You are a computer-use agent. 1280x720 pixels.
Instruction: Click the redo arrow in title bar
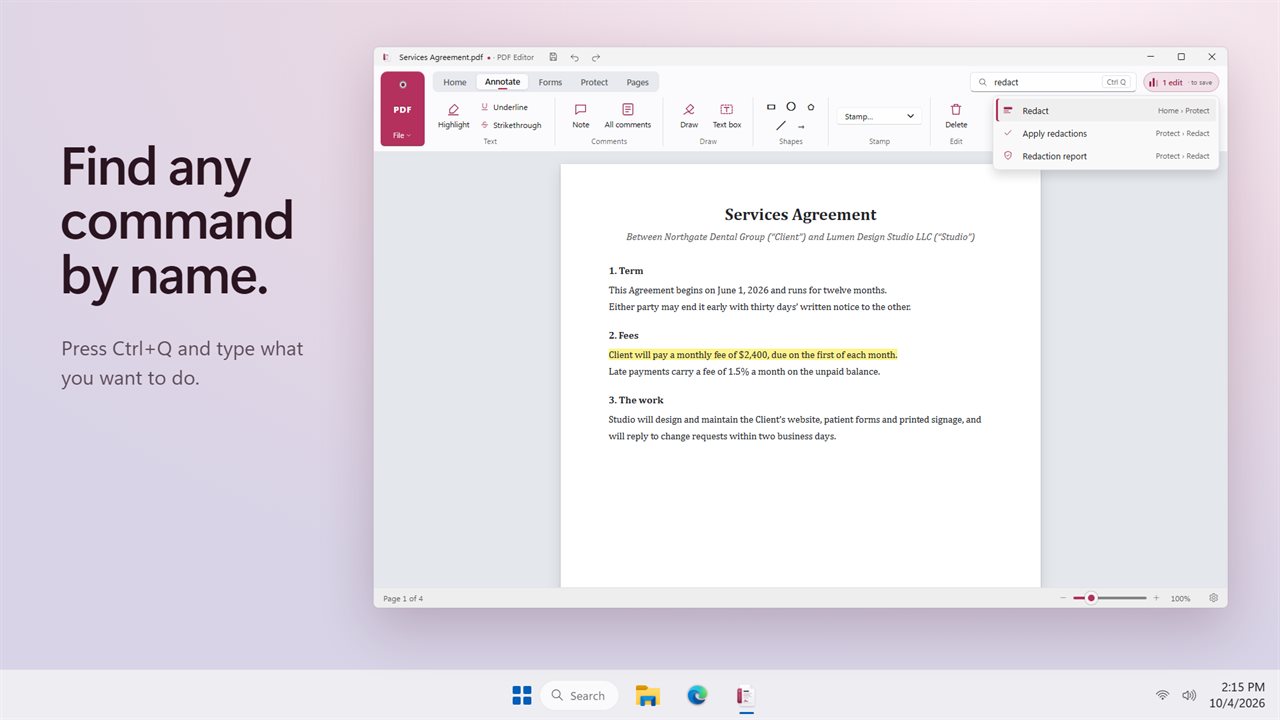[596, 57]
